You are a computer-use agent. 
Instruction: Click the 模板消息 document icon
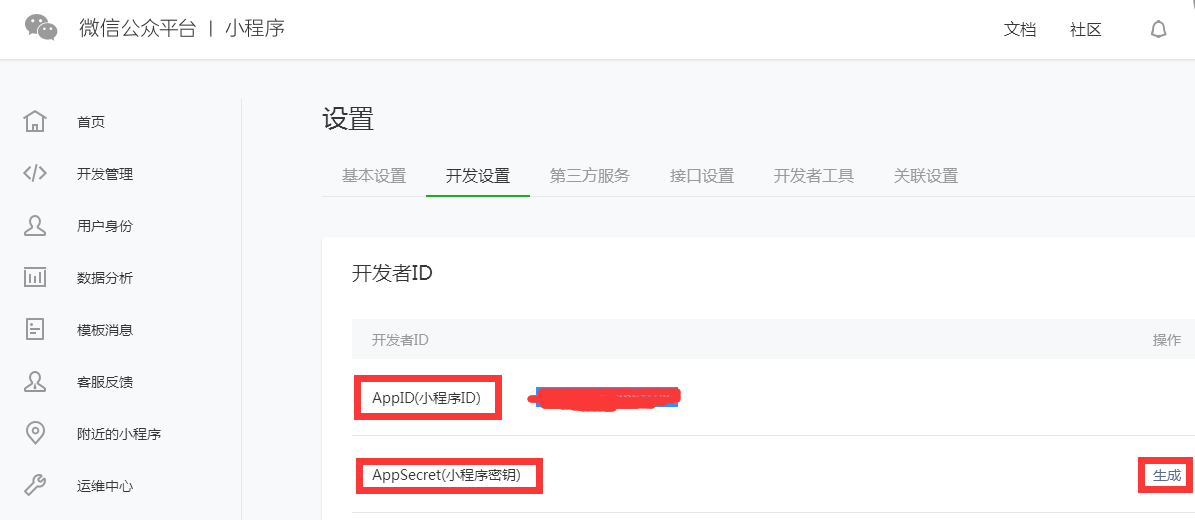coord(35,330)
